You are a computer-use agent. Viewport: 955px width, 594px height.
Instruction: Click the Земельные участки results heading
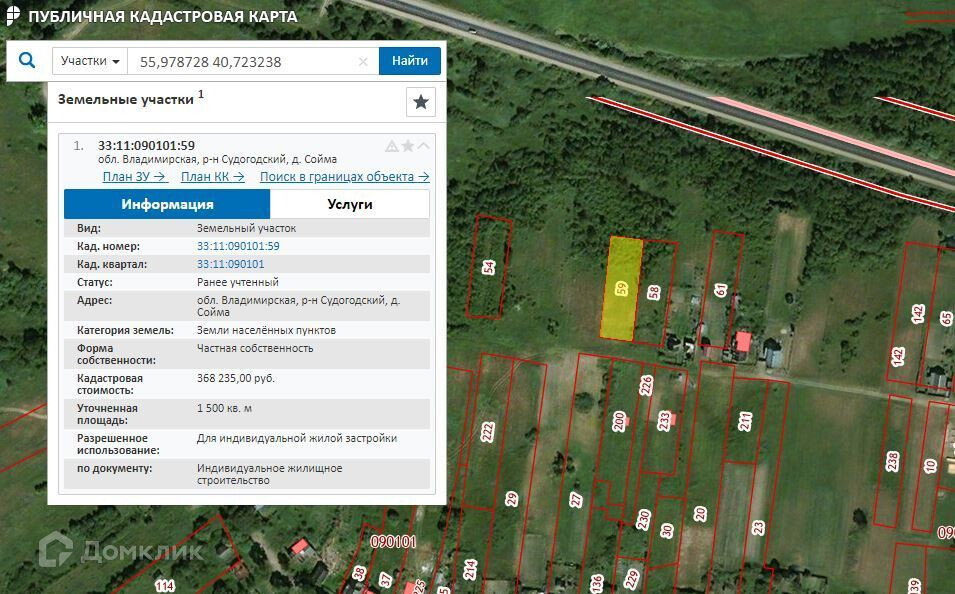coord(125,99)
